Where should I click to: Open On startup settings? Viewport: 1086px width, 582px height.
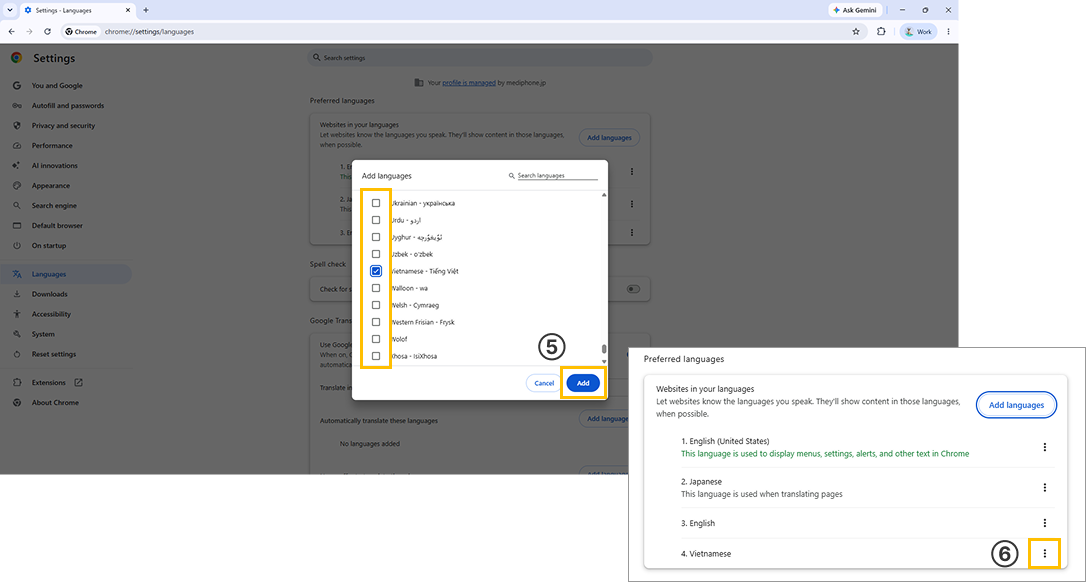(x=48, y=246)
